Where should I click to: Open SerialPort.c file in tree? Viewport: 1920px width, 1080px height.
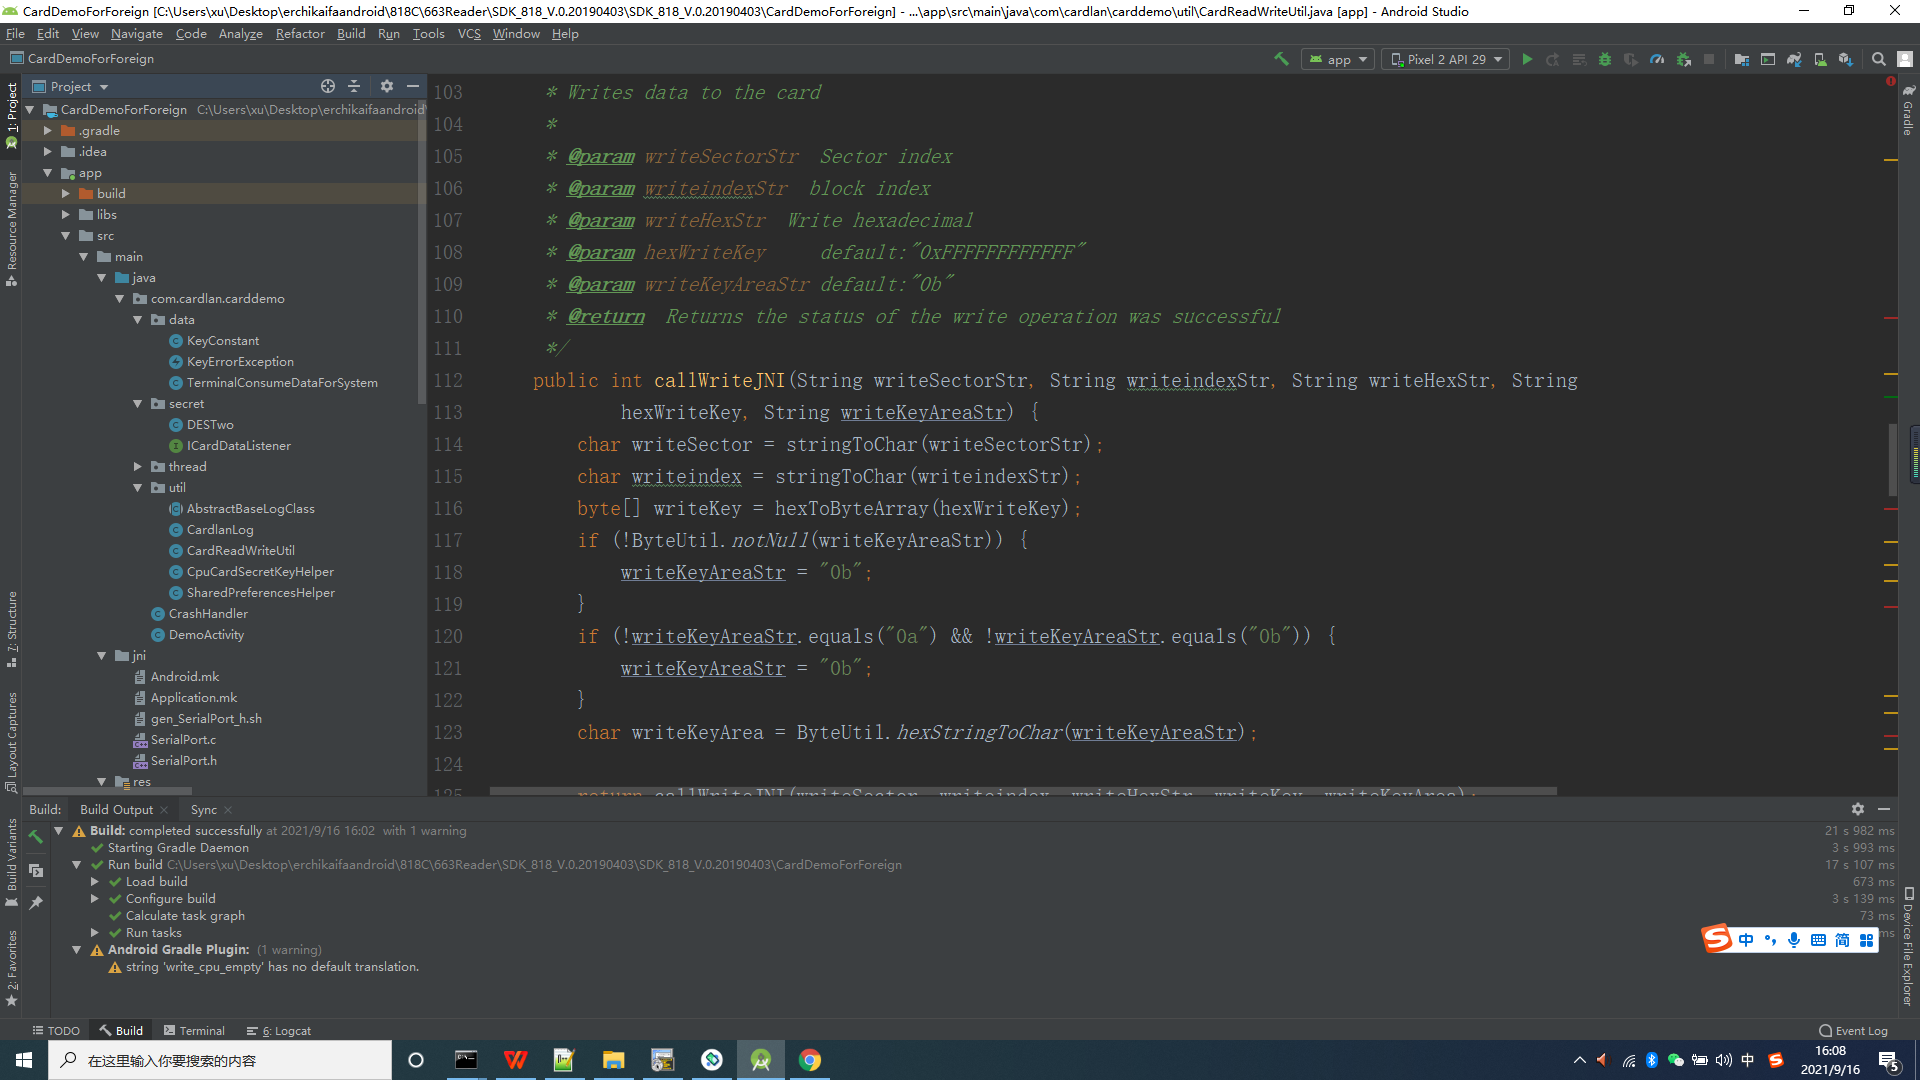[183, 739]
